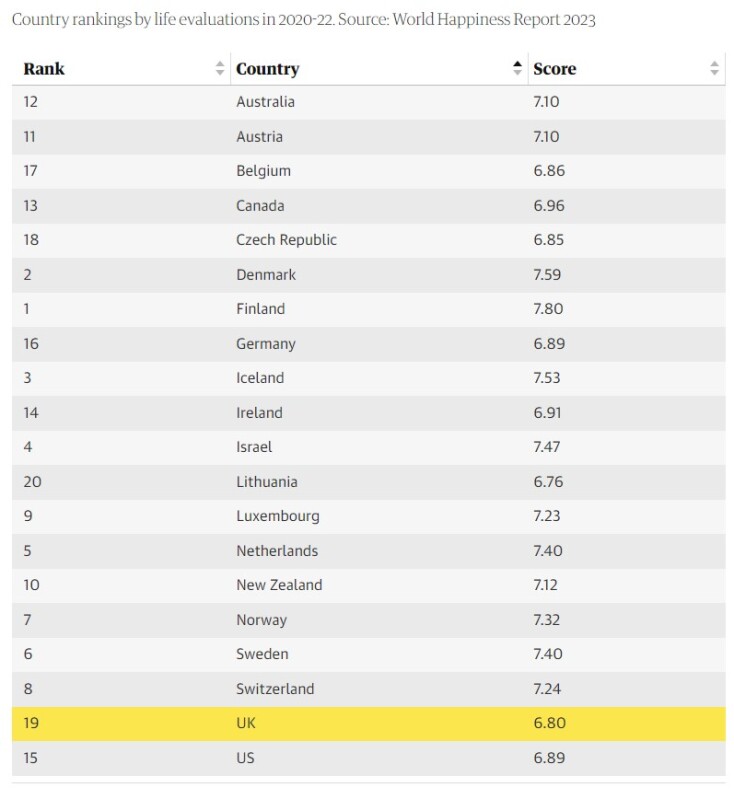This screenshot has width=734, height=799.
Task: Click the Luxembourg country name
Action: (278, 516)
